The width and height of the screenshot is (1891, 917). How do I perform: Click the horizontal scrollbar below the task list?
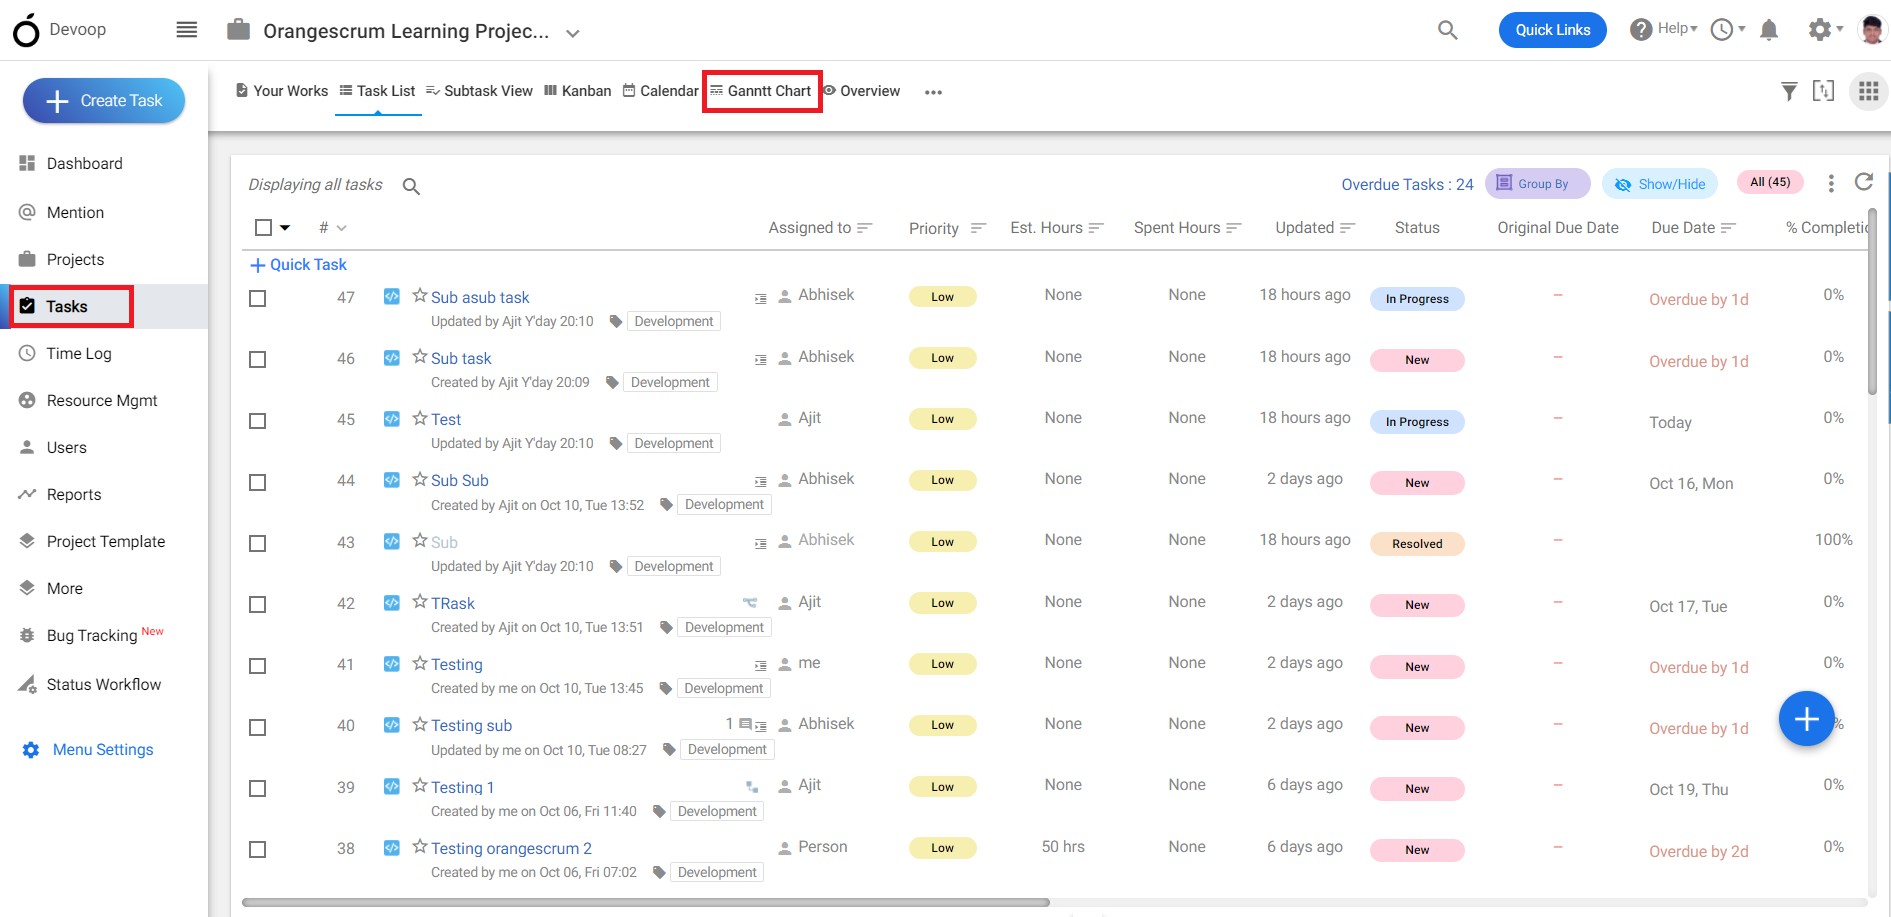click(x=646, y=902)
